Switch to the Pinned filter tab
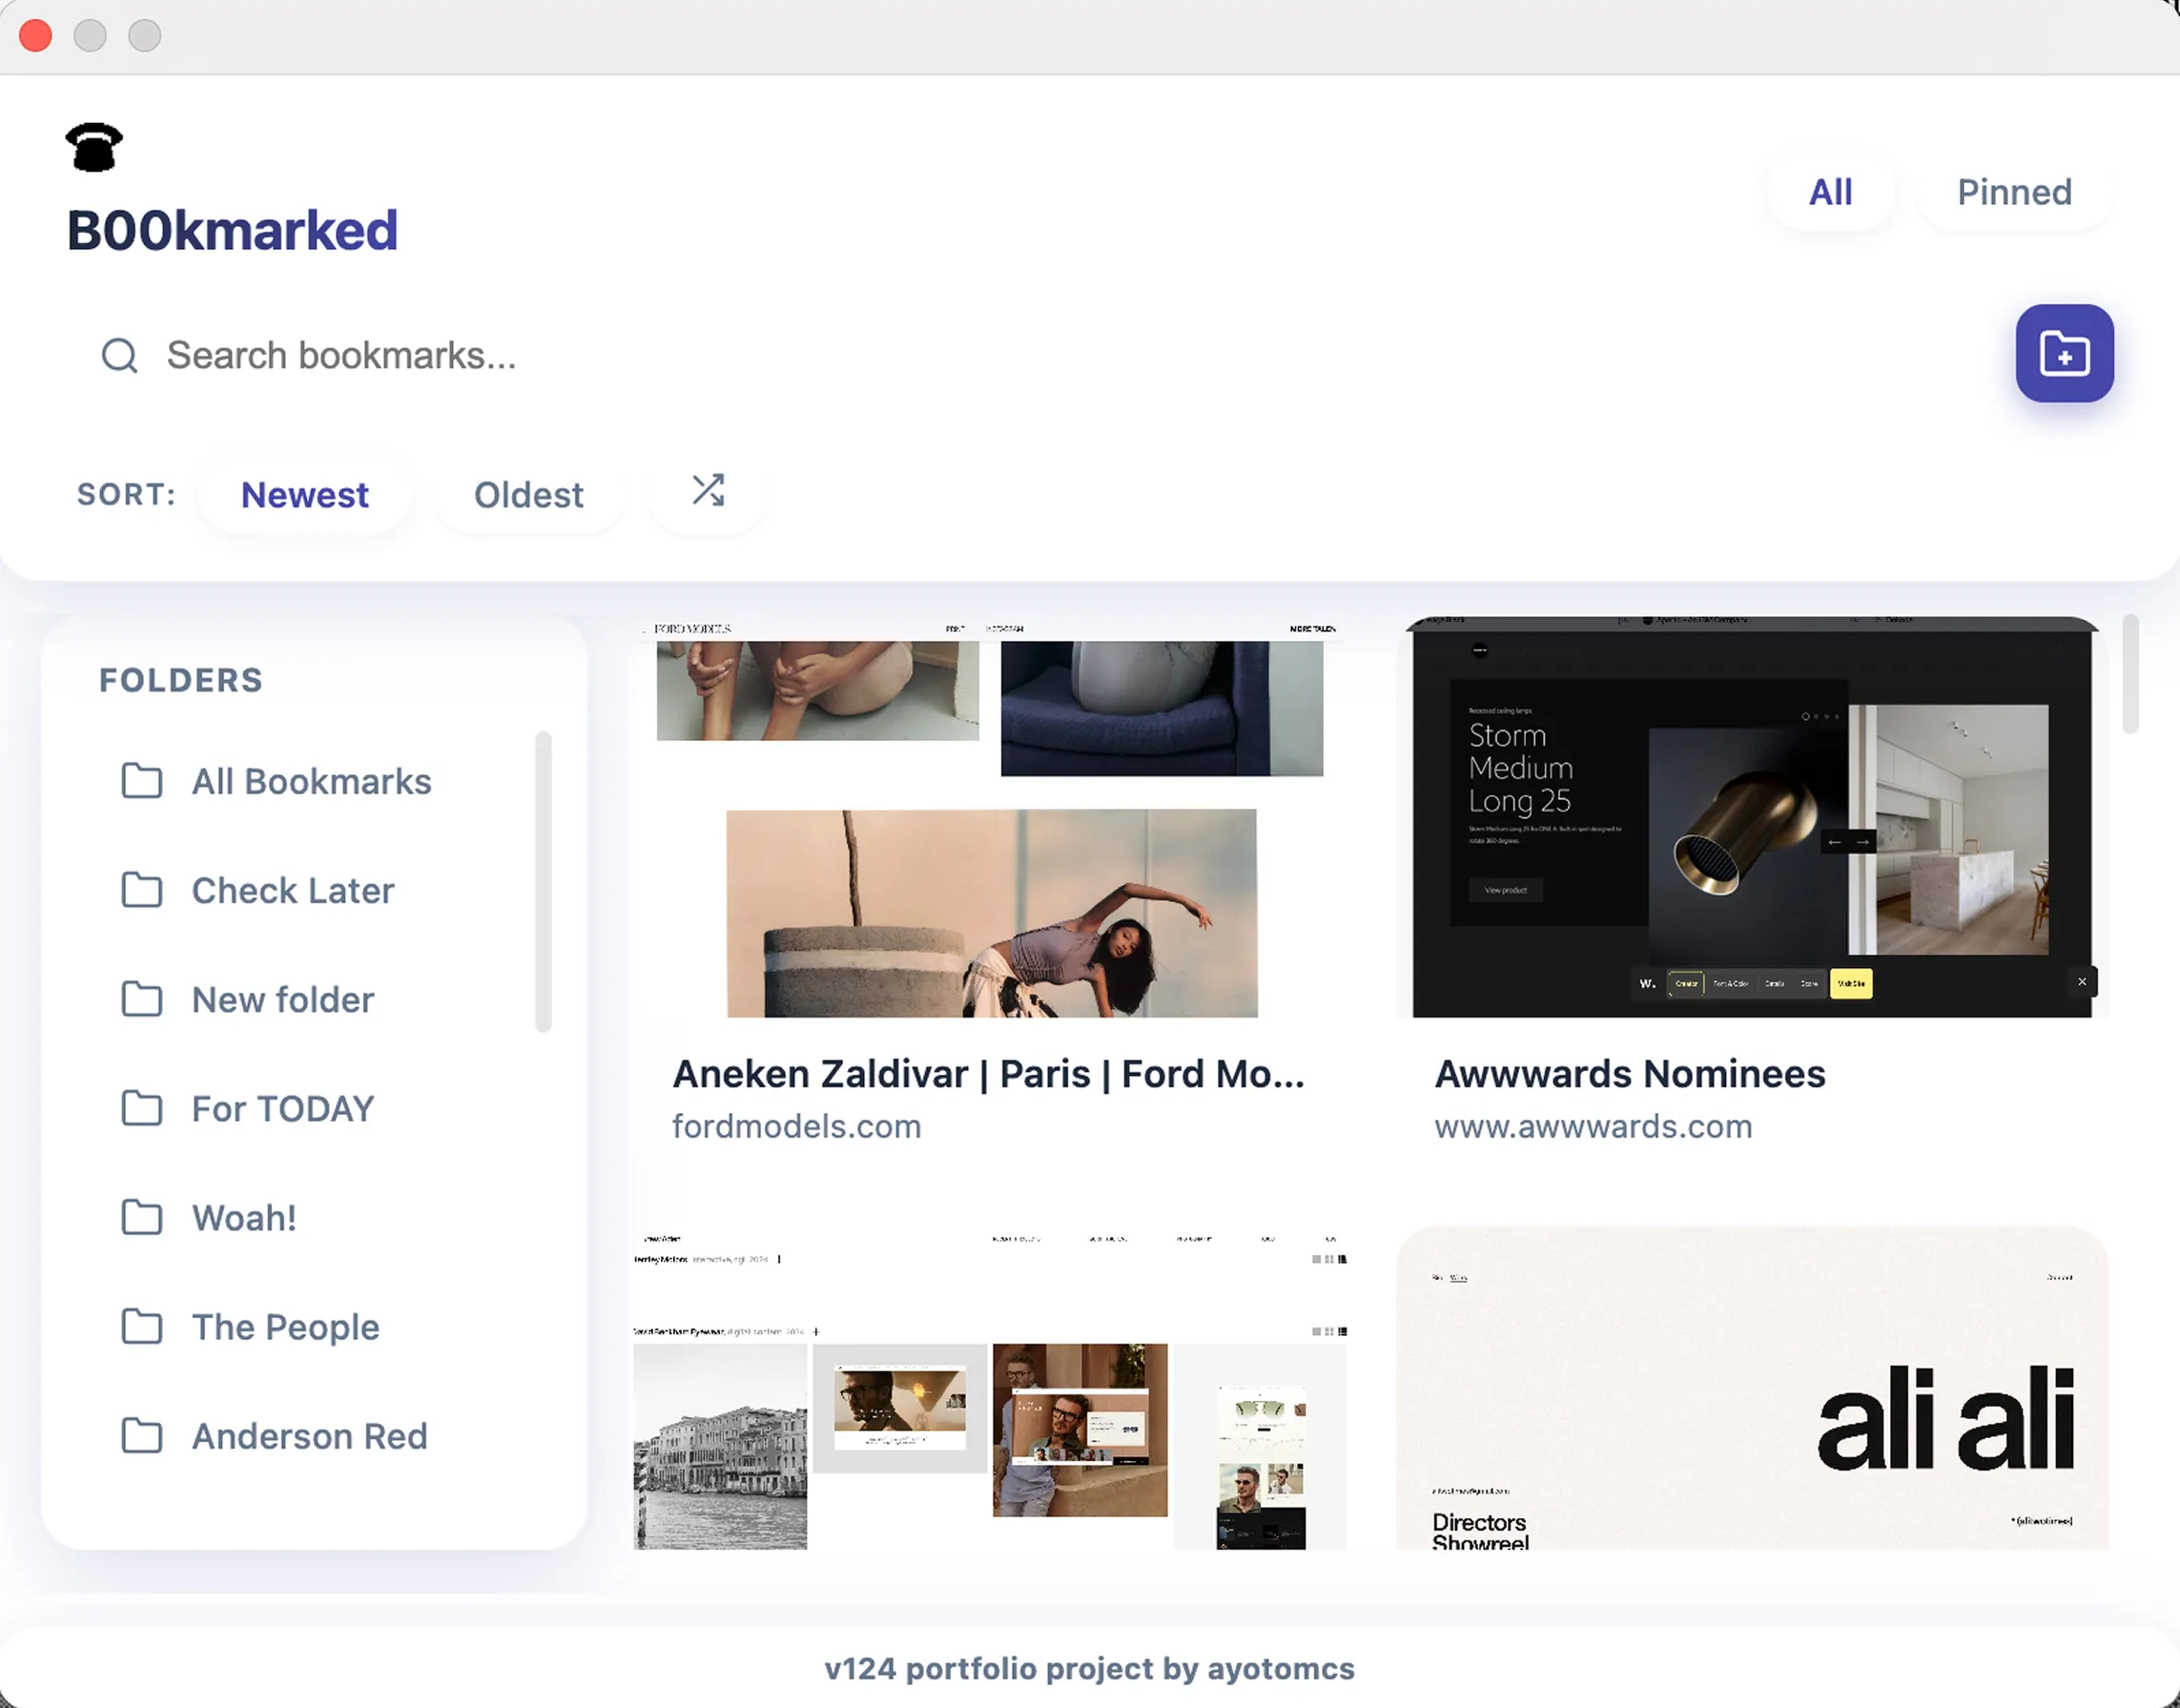This screenshot has height=1708, width=2180. [2013, 192]
